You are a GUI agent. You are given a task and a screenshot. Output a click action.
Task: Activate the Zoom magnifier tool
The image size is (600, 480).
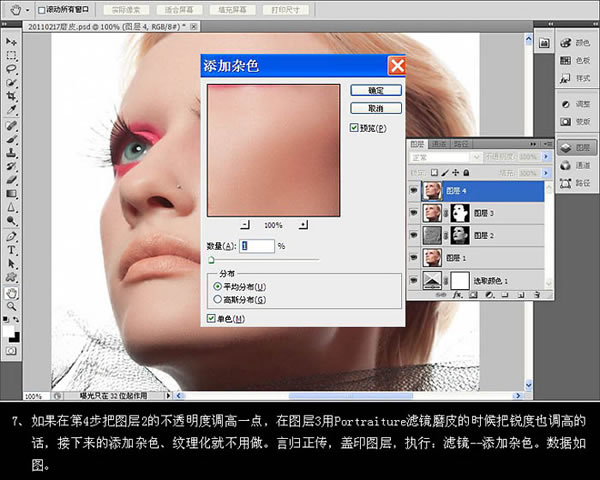click(11, 307)
